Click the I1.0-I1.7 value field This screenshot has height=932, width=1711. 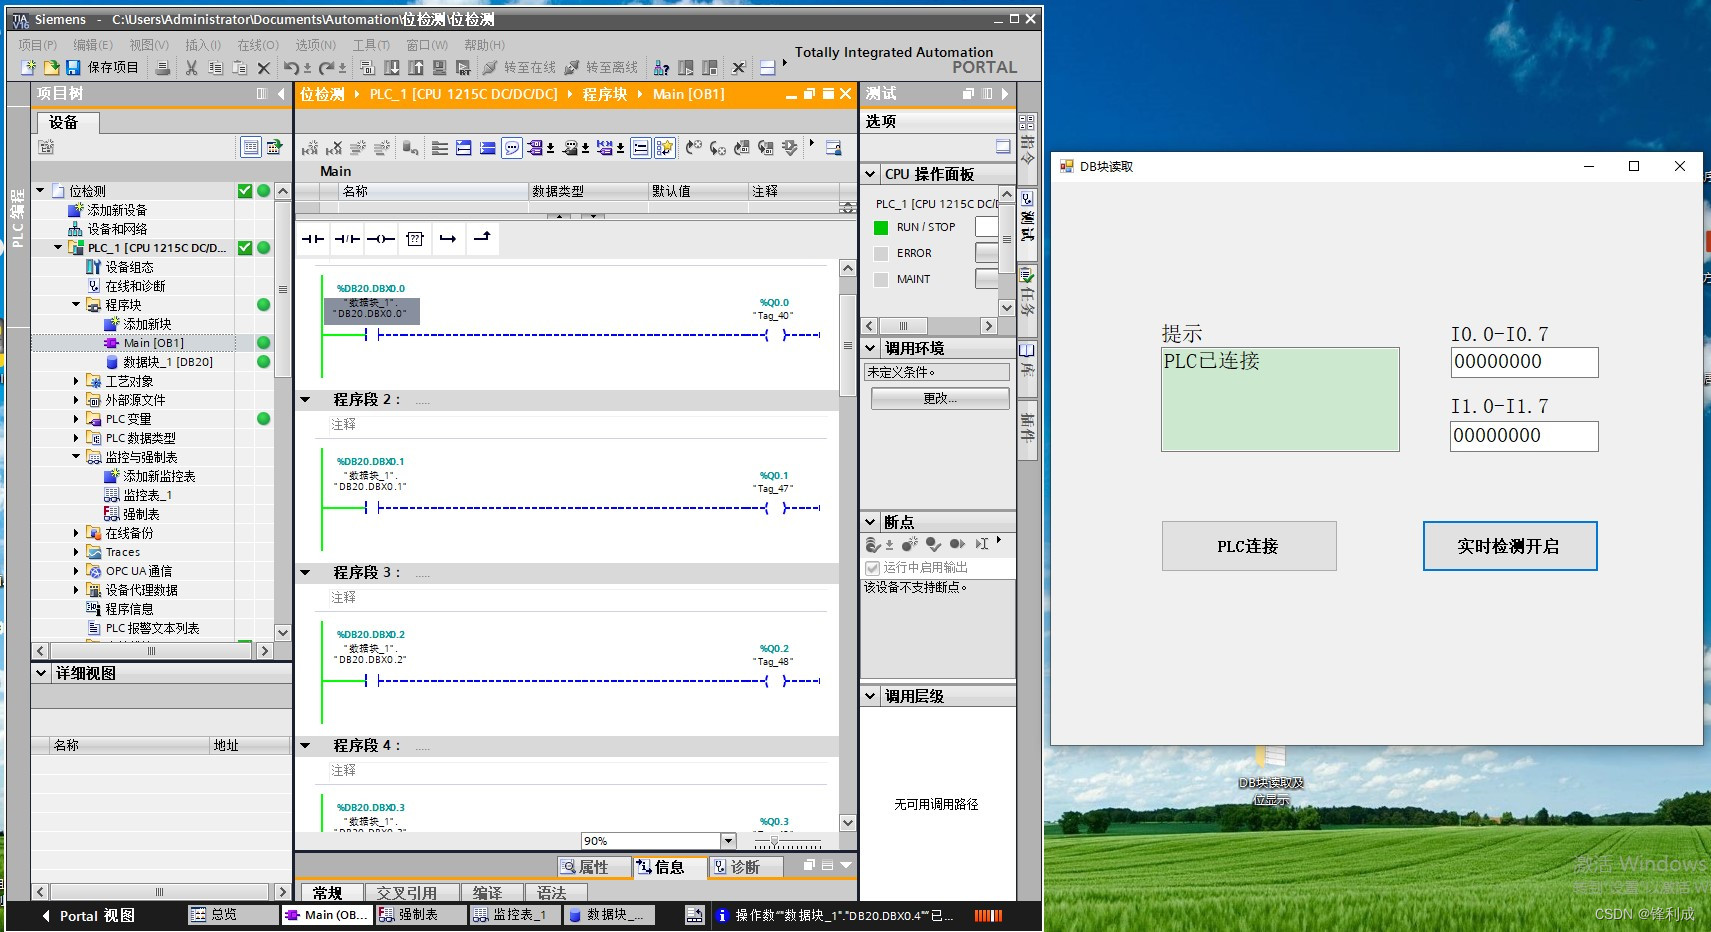click(1524, 436)
